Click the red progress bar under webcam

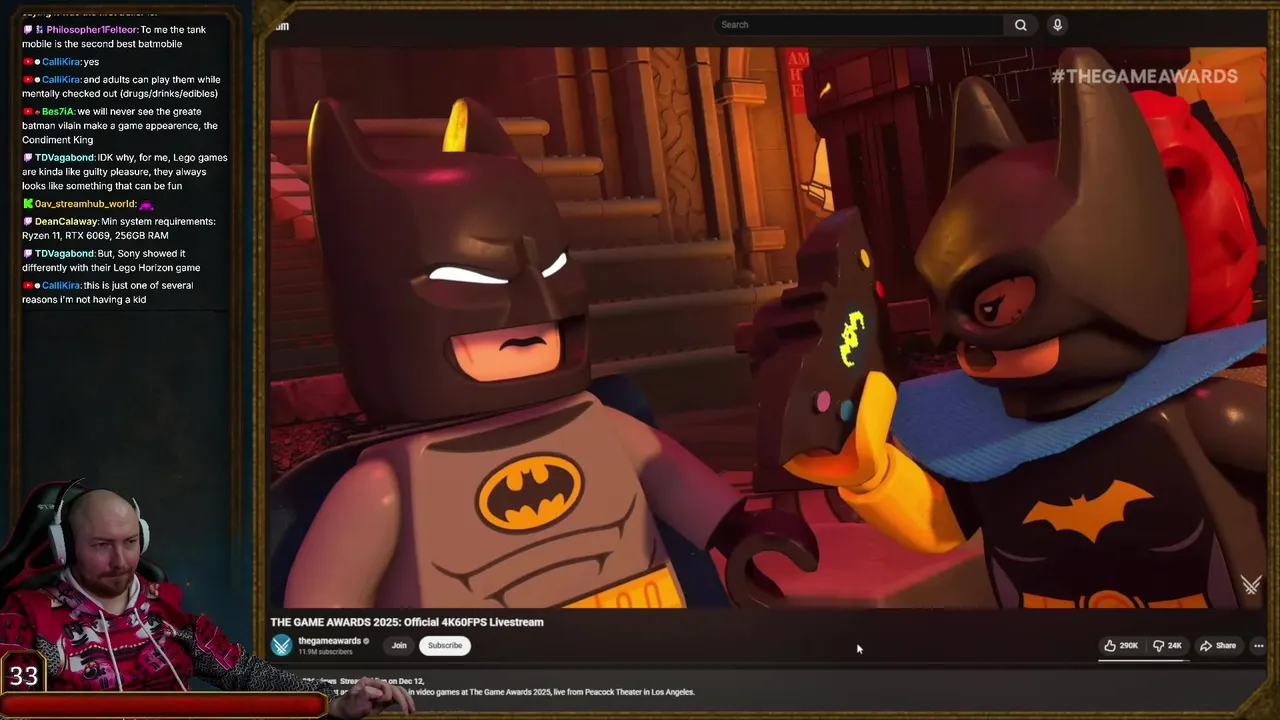click(162, 704)
